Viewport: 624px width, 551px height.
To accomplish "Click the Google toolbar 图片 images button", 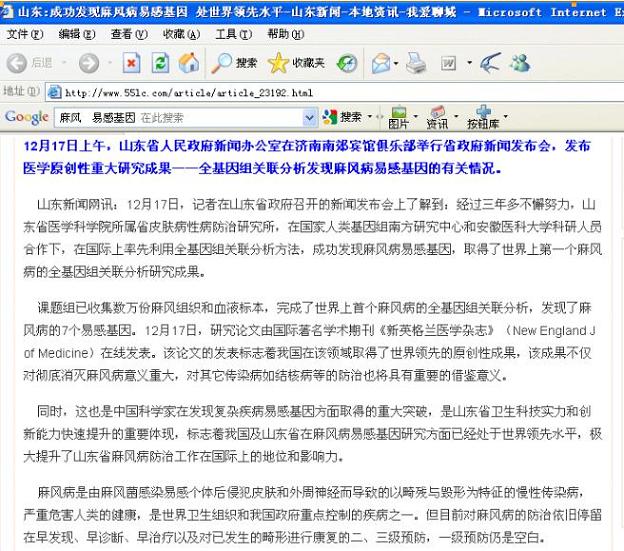I will [398, 118].
